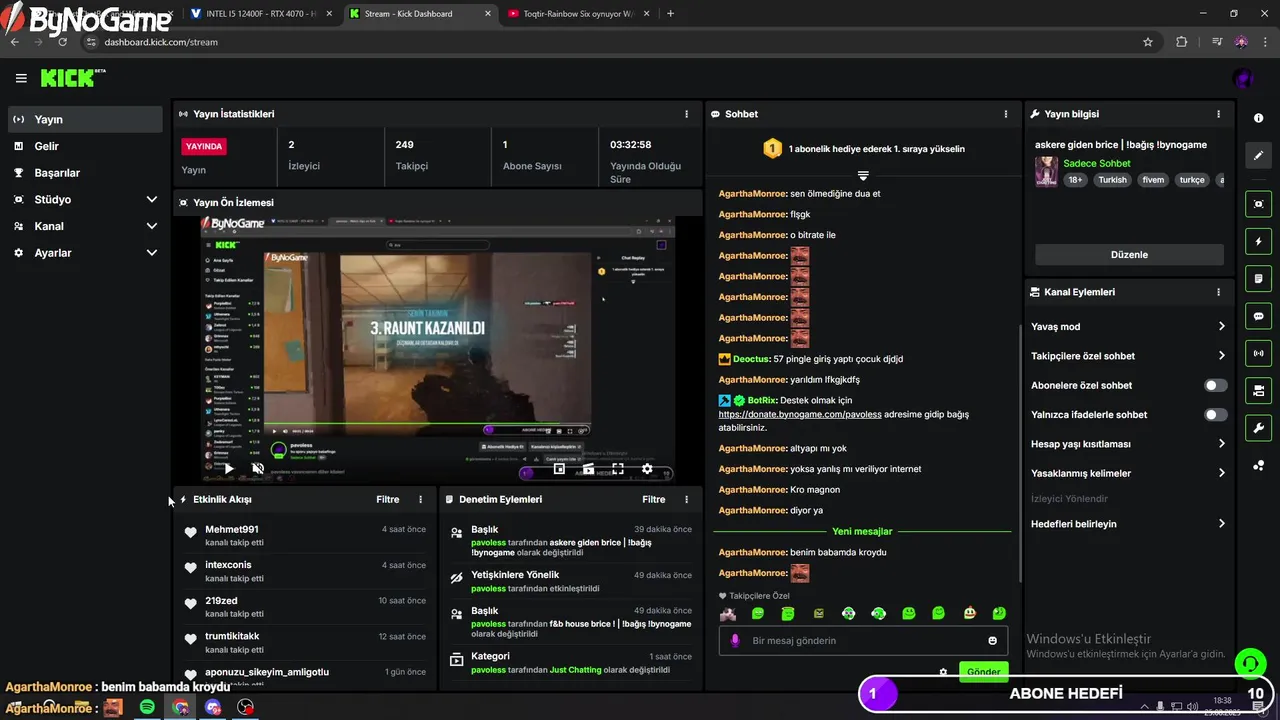Viewport: 1280px width, 720px height.
Task: Select Başarılar in left sidebar
Action: point(85,173)
